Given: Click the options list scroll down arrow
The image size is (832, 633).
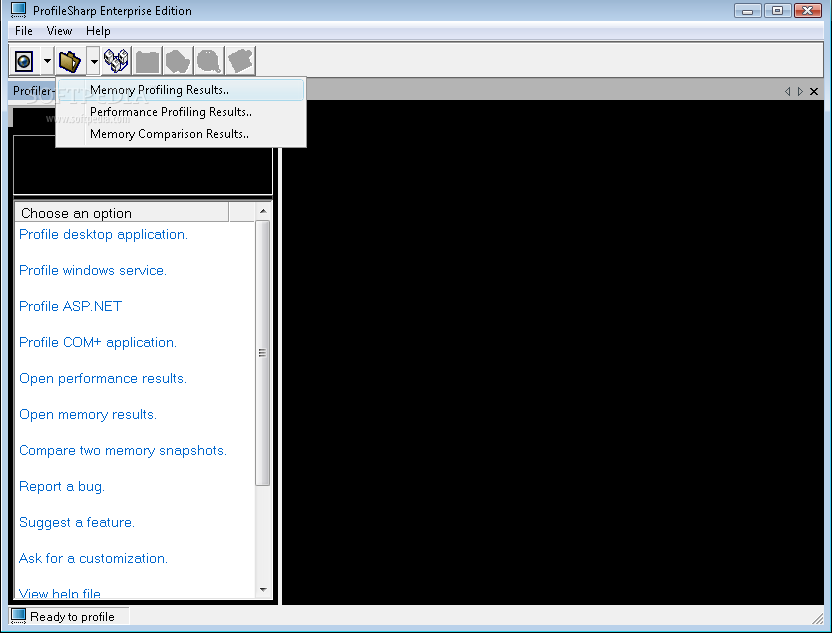Looking at the screenshot, I should click(x=263, y=590).
